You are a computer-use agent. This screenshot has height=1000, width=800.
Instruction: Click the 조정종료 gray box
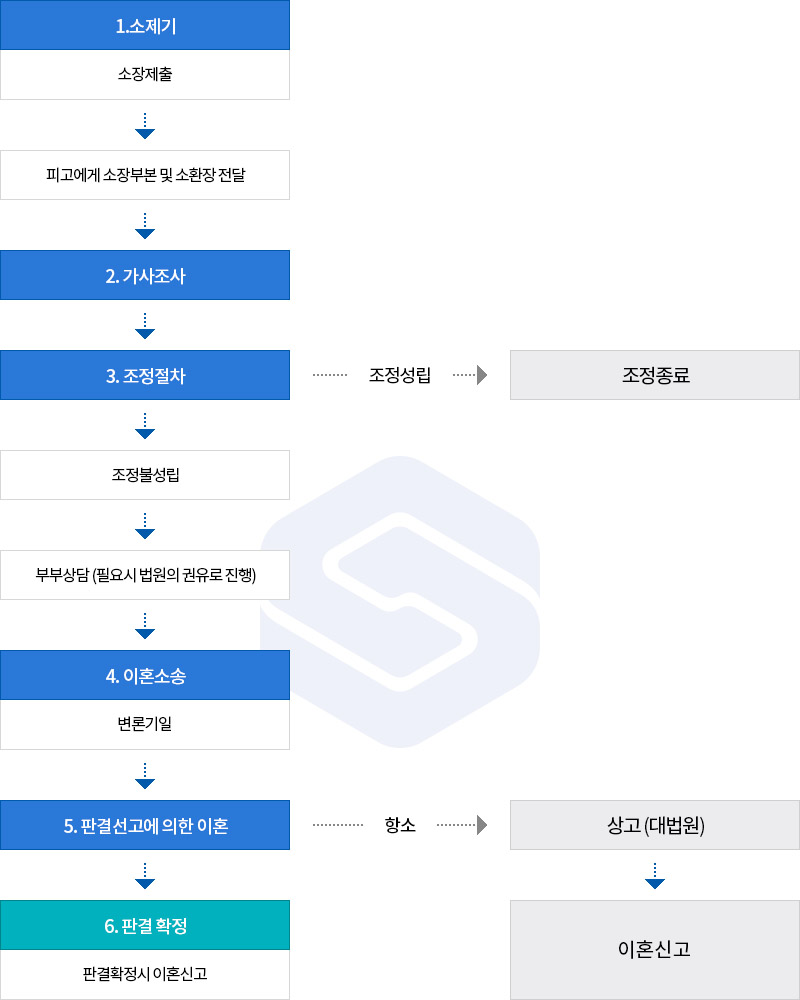tap(655, 375)
